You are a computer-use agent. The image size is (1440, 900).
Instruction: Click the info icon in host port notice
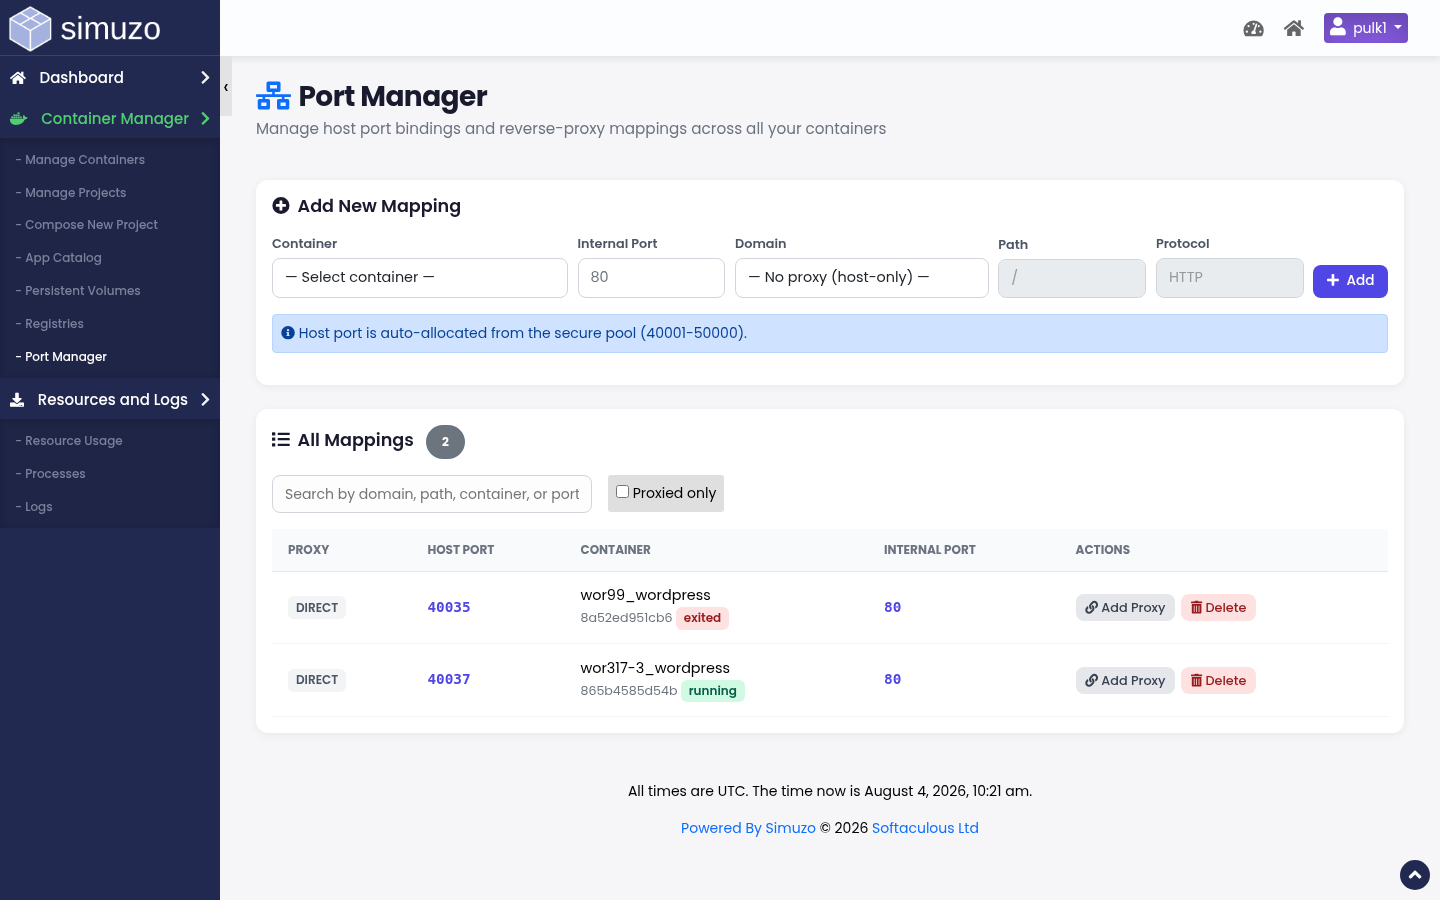[x=288, y=333]
